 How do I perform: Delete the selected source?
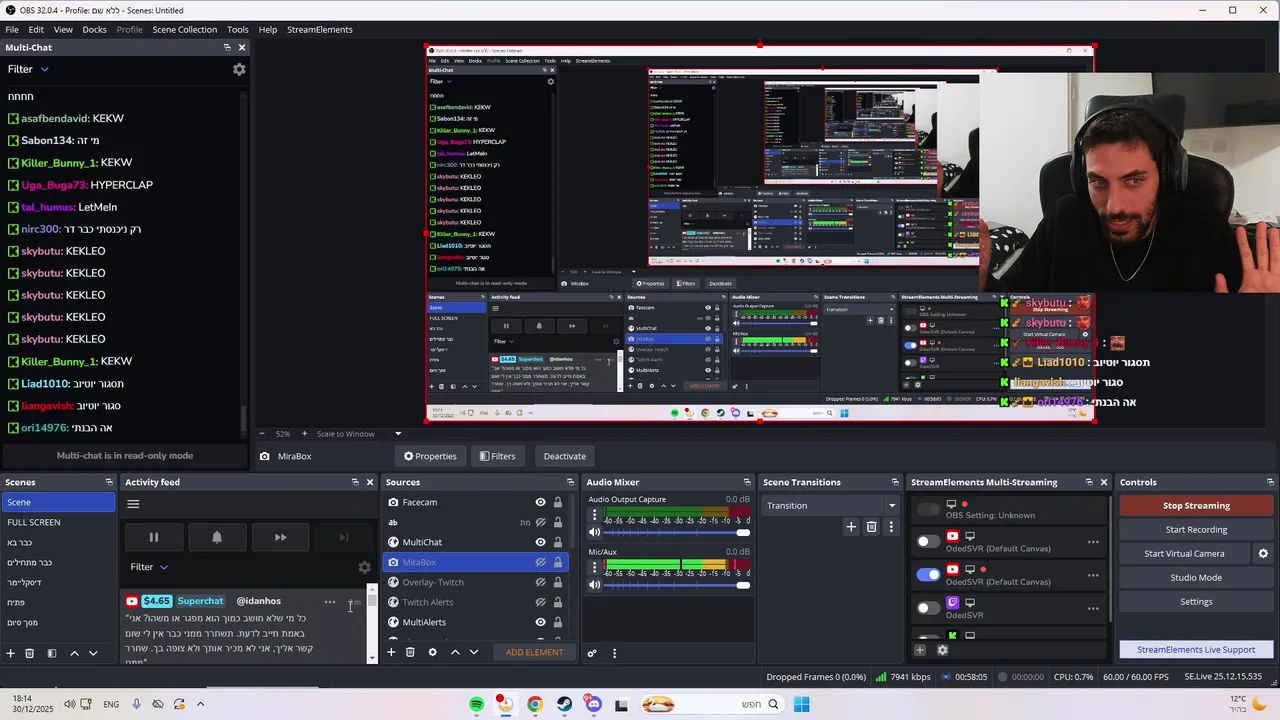tap(410, 652)
